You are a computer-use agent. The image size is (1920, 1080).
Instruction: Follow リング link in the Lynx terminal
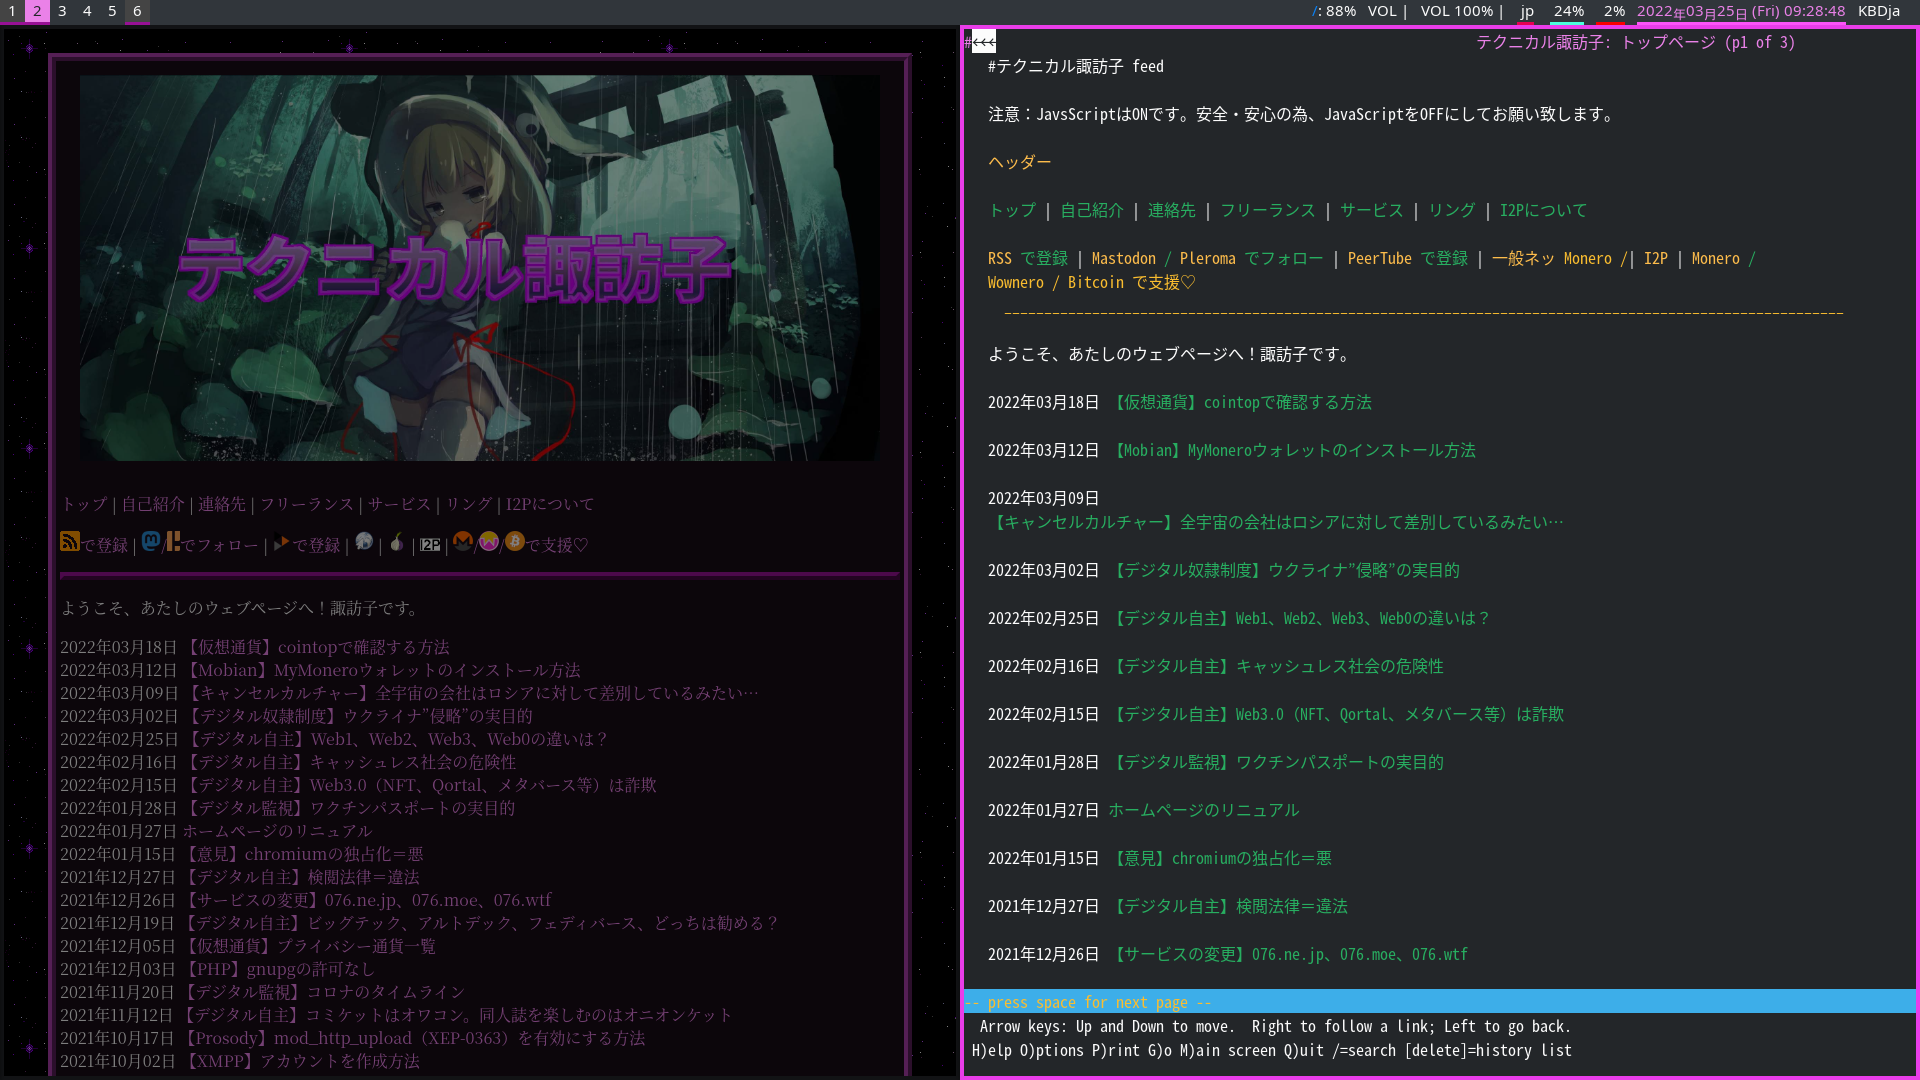pos(1452,210)
